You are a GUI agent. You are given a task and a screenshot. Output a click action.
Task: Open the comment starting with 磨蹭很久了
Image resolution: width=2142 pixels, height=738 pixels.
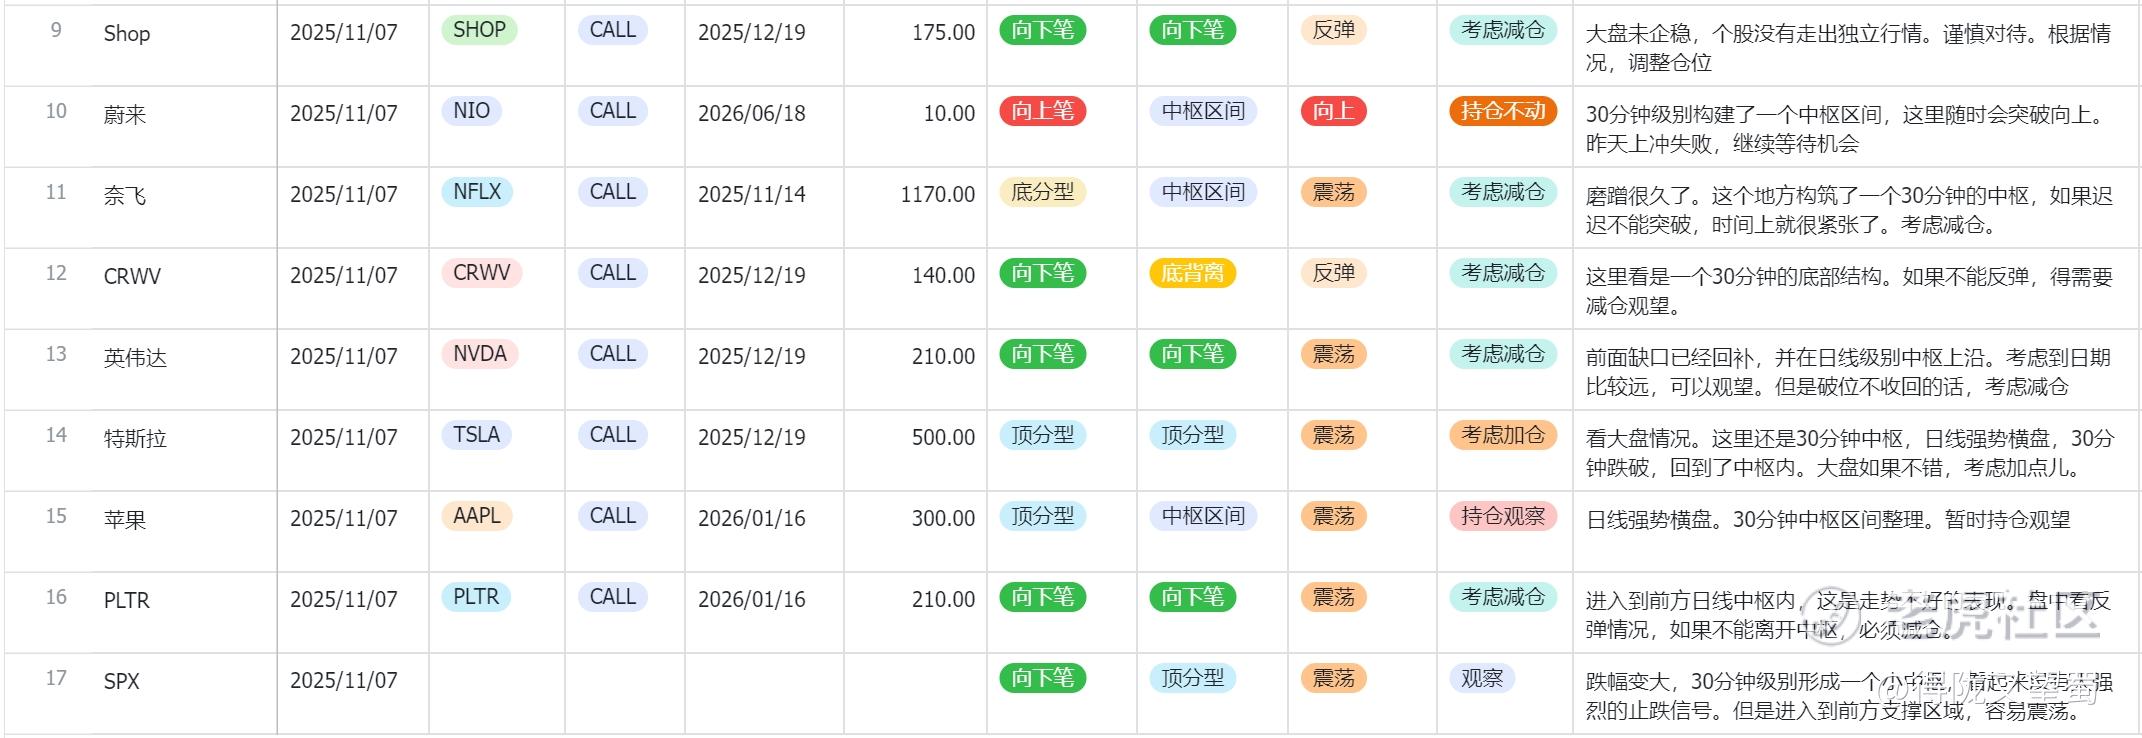point(1849,210)
